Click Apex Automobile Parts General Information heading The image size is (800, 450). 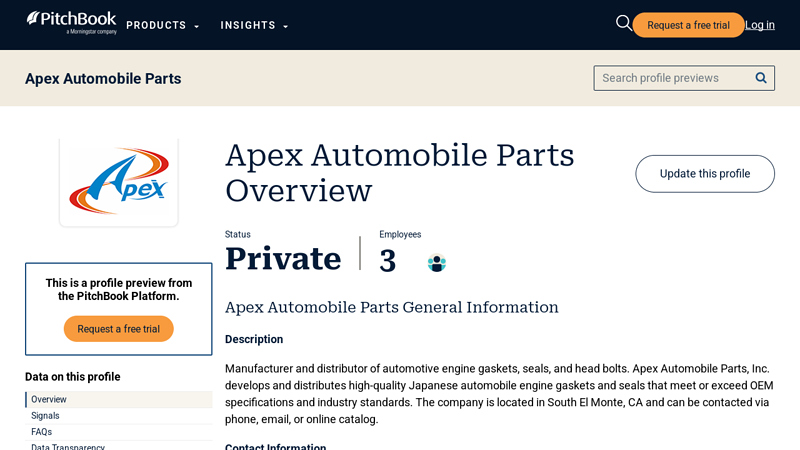click(x=392, y=307)
